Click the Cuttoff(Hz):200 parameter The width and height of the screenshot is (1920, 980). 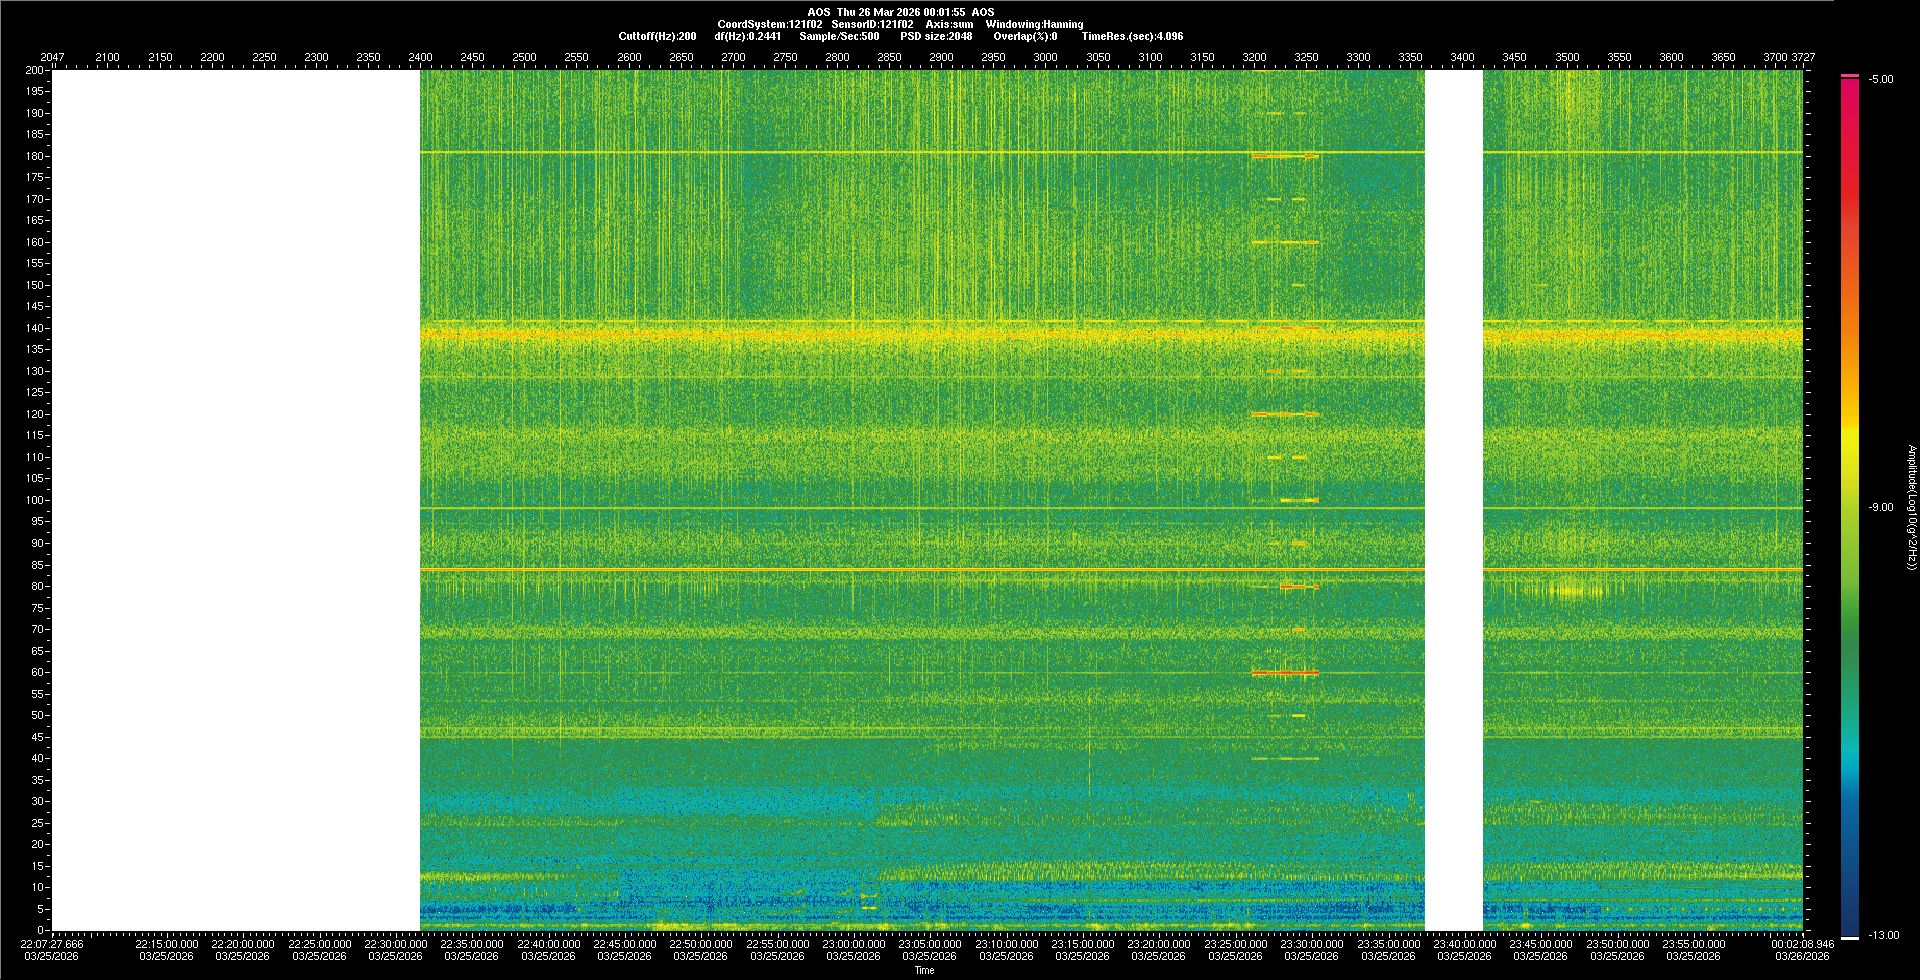tap(657, 36)
